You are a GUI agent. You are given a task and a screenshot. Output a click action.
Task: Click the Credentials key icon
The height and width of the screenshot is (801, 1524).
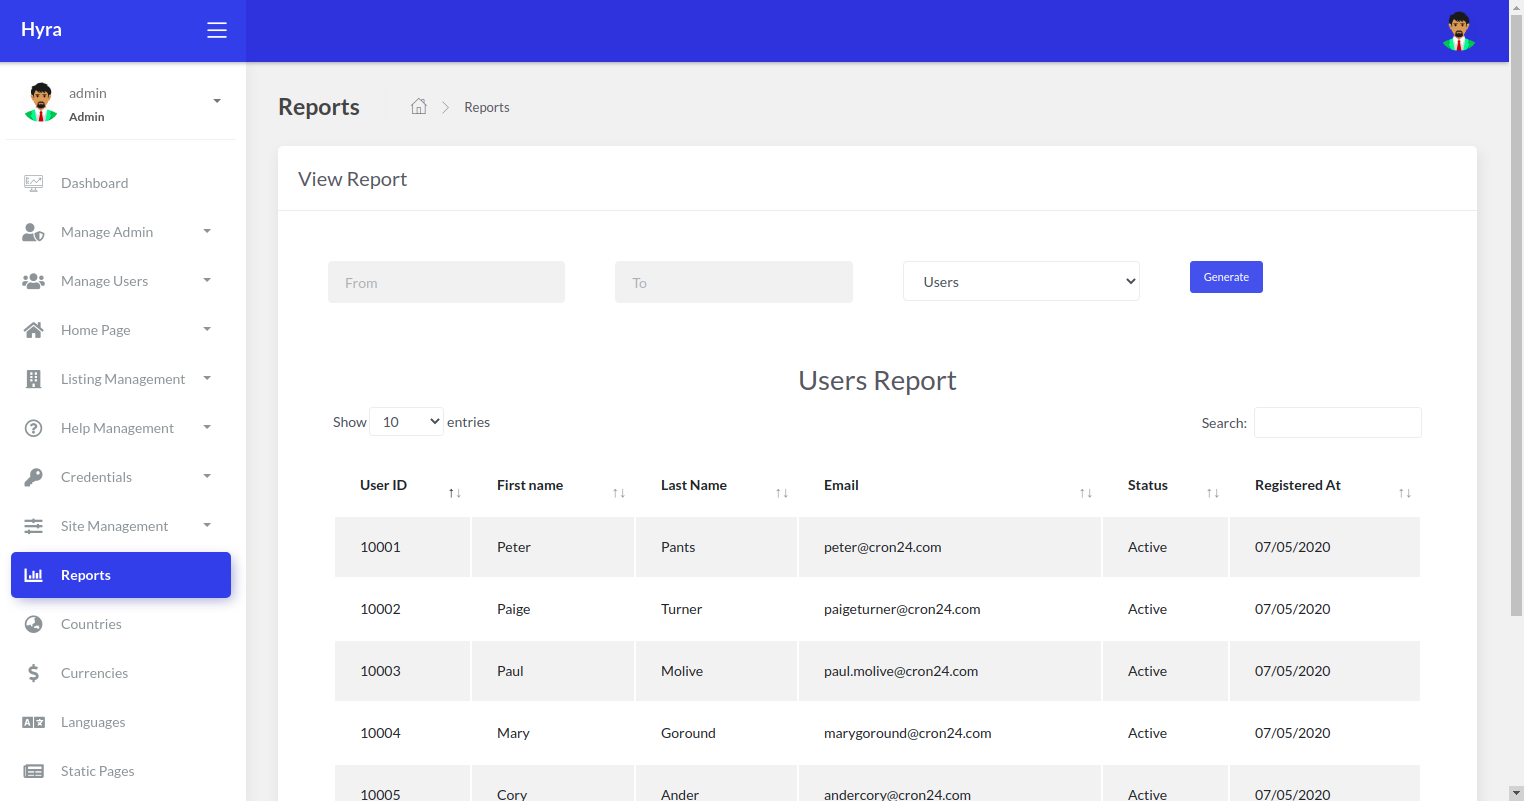33,477
